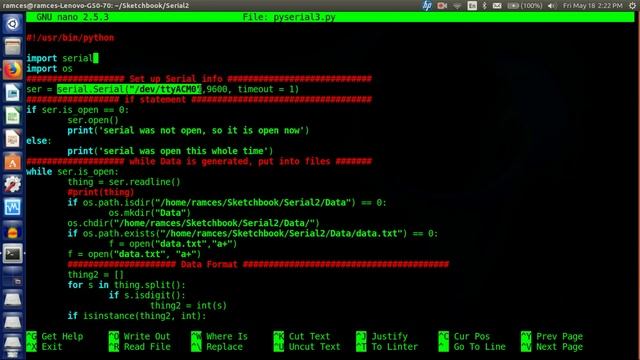Image resolution: width=640 pixels, height=360 pixels.
Task: Open LibreOffice Calc from the dock
Action: [13, 116]
